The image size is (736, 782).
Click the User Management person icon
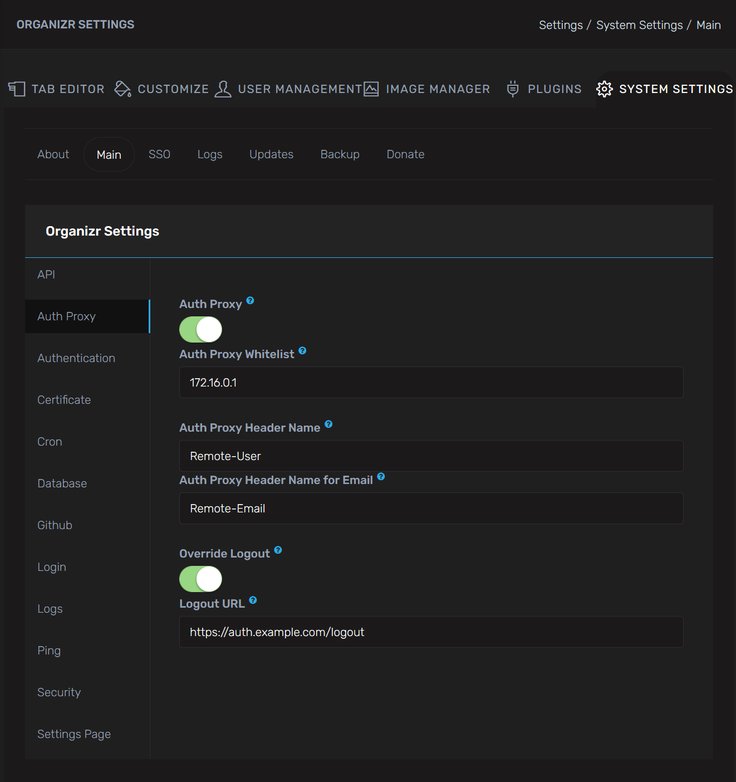[x=223, y=89]
